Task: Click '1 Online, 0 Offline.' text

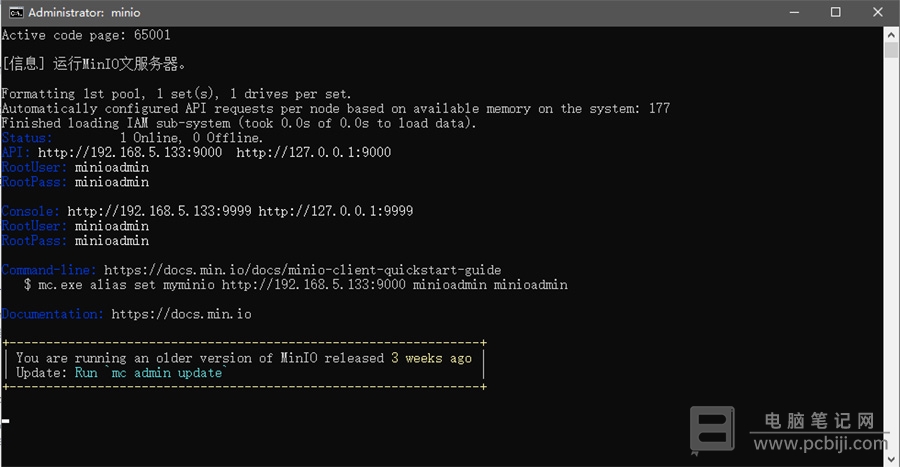Action: (x=191, y=138)
